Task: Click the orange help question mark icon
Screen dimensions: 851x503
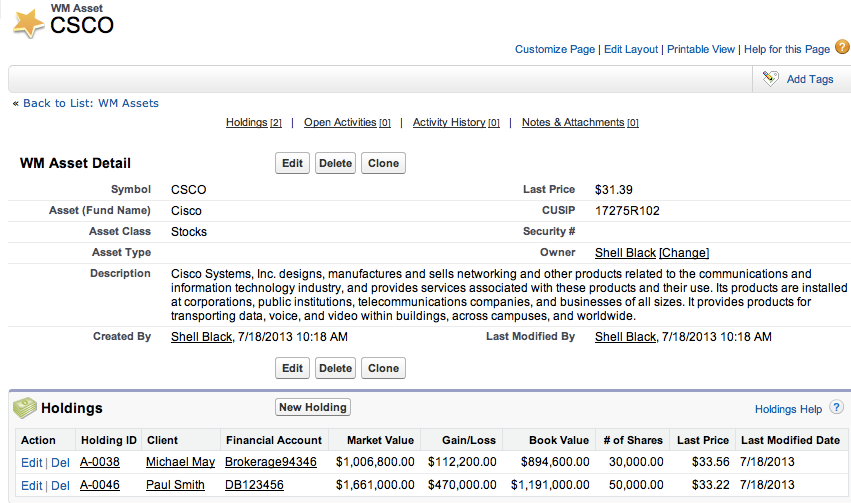Action: (x=842, y=47)
